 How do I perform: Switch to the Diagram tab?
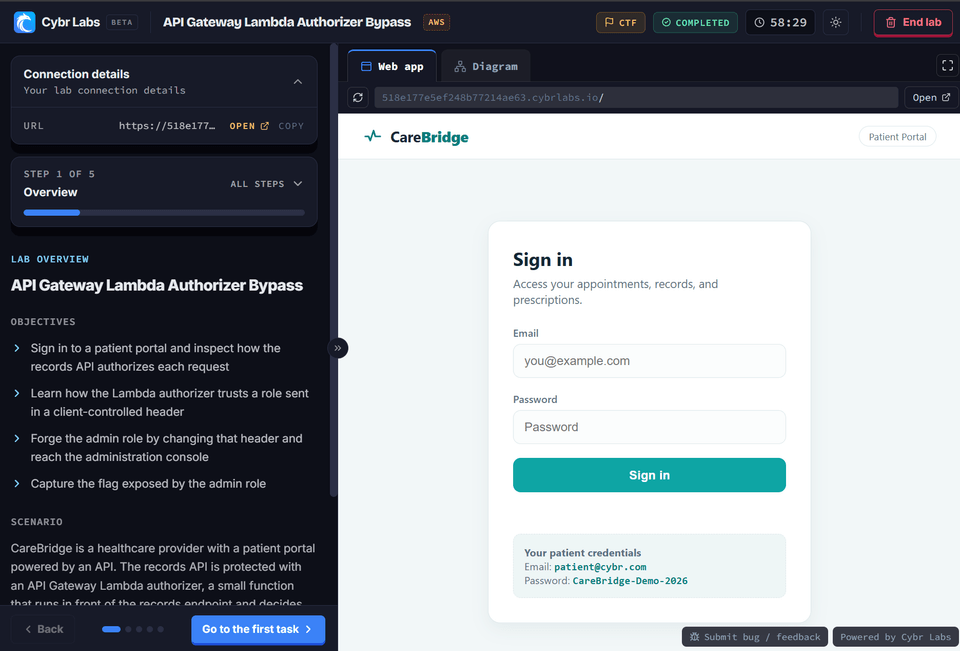tap(486, 66)
